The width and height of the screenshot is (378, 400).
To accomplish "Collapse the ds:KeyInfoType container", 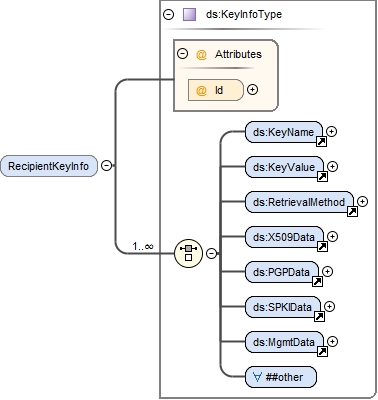I will pos(169,14).
